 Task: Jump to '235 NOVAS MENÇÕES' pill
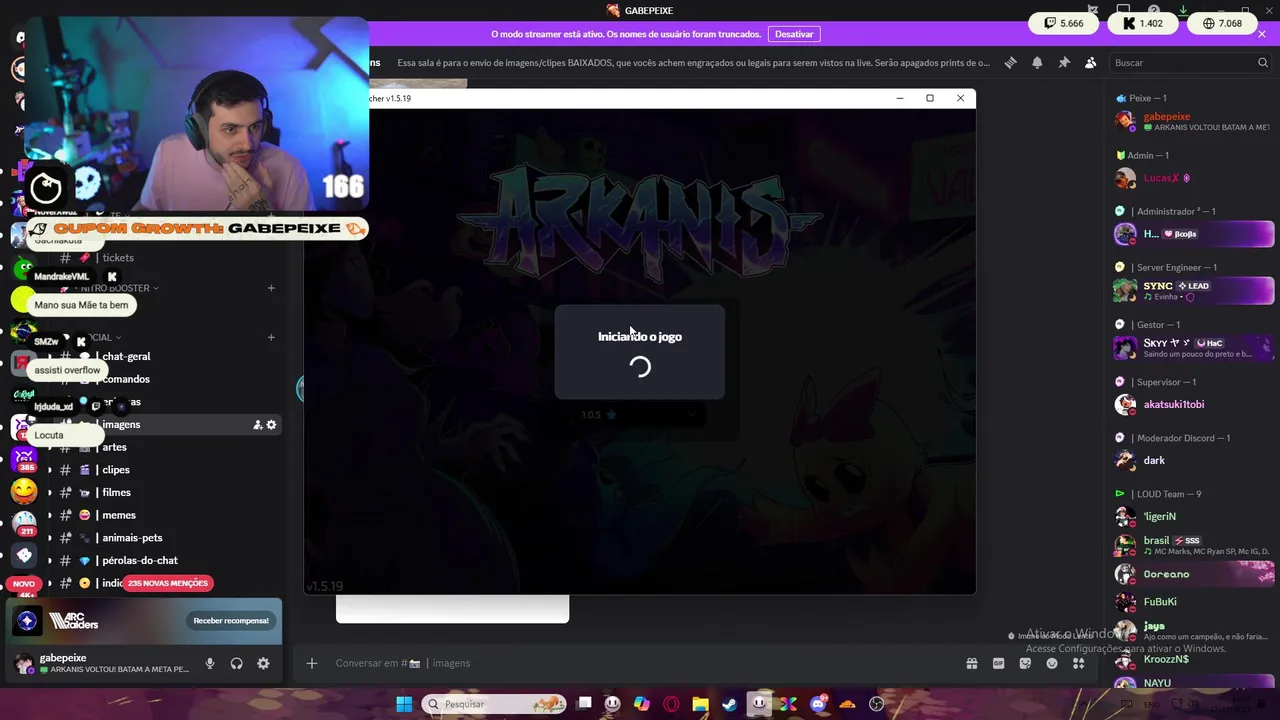tap(168, 583)
